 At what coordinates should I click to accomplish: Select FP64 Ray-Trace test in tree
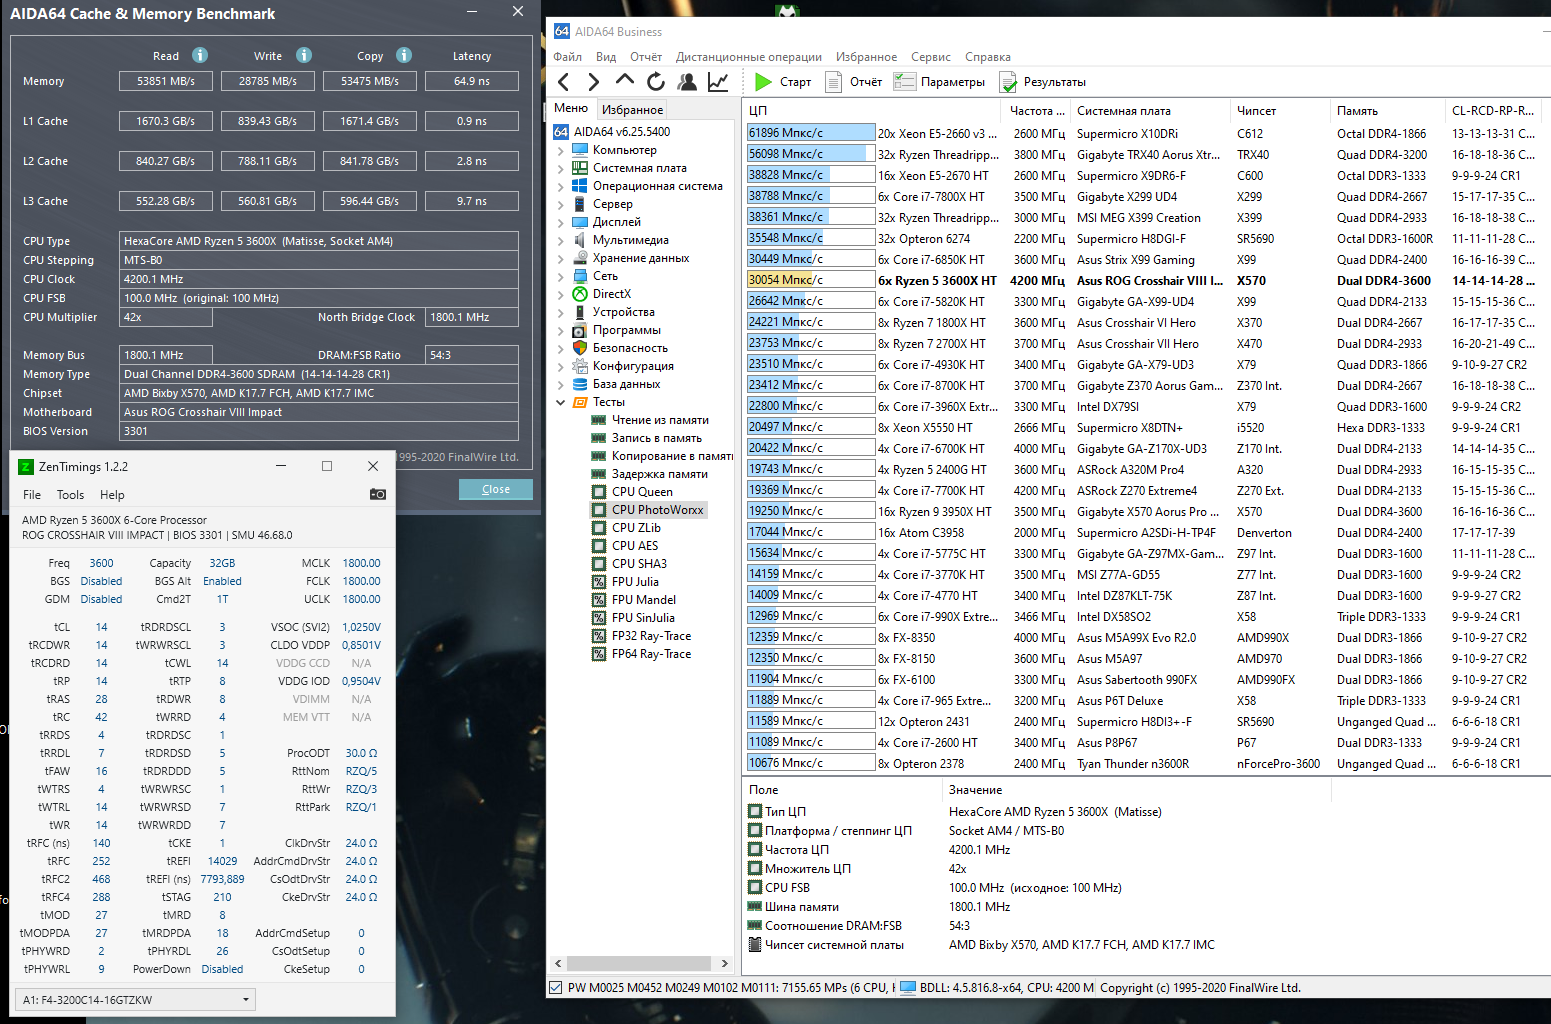click(x=651, y=654)
